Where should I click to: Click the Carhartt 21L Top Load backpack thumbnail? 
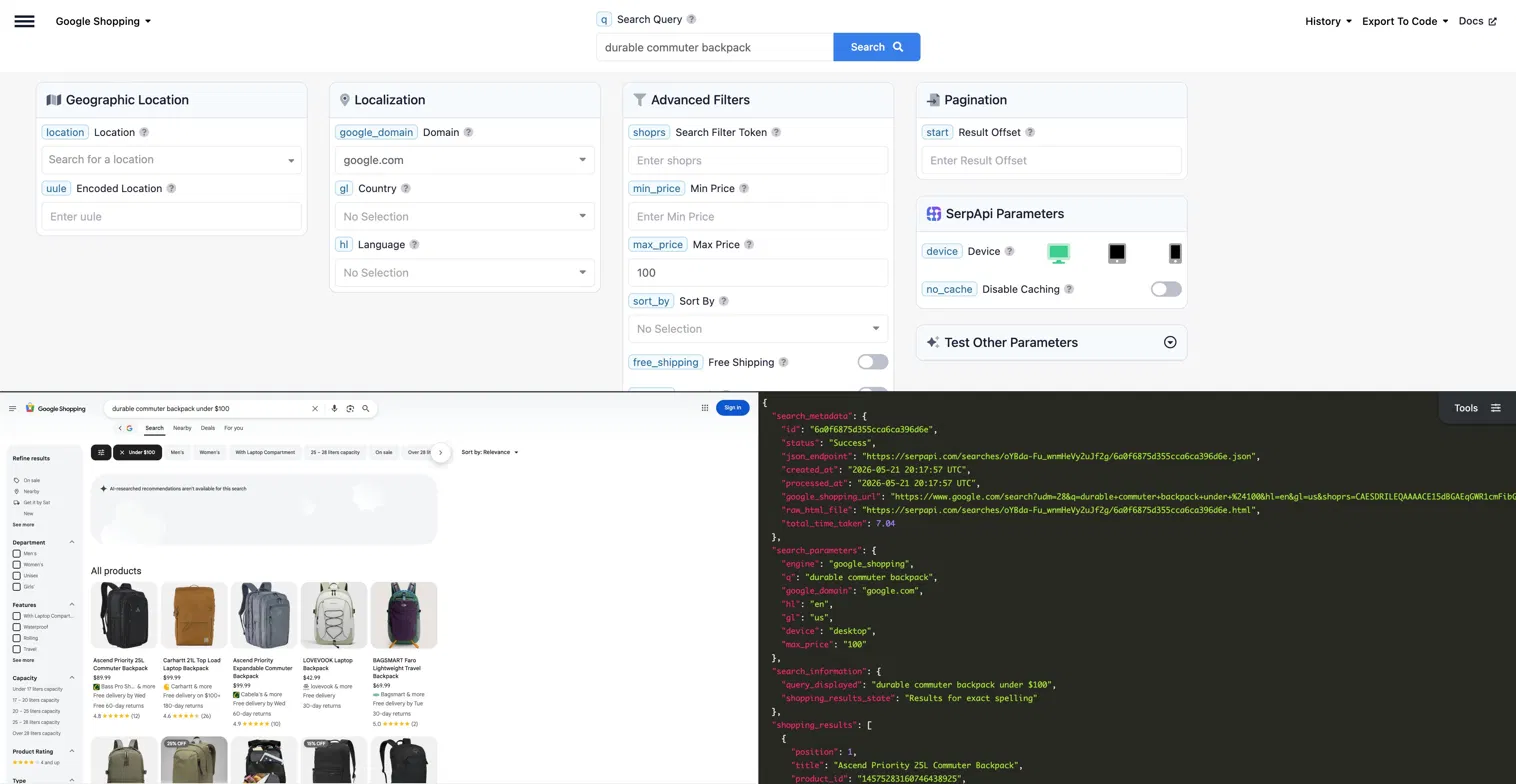pos(194,616)
